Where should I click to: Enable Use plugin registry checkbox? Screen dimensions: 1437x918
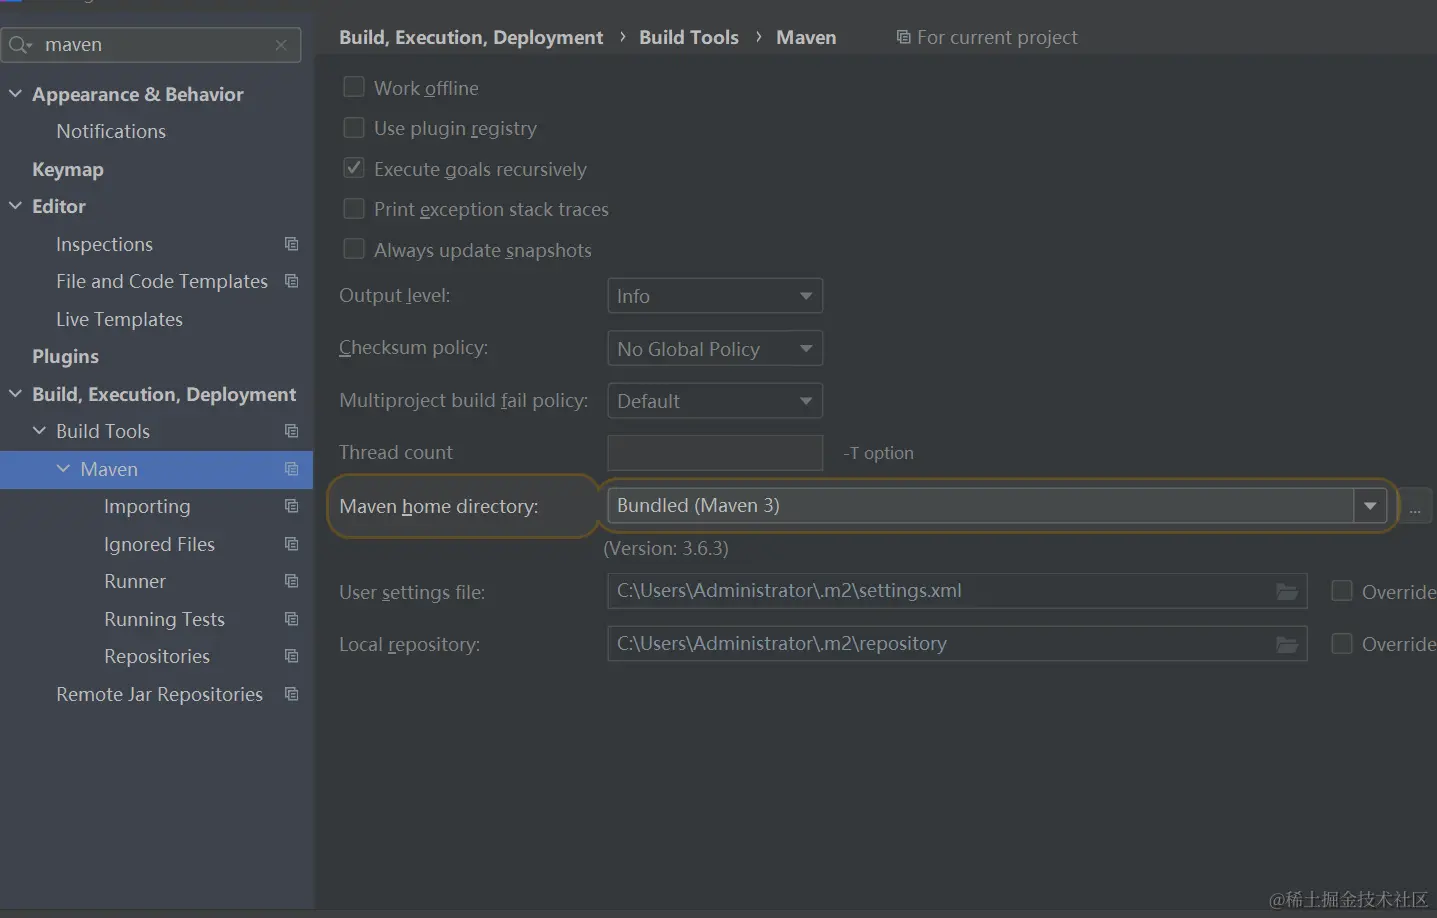coord(354,128)
